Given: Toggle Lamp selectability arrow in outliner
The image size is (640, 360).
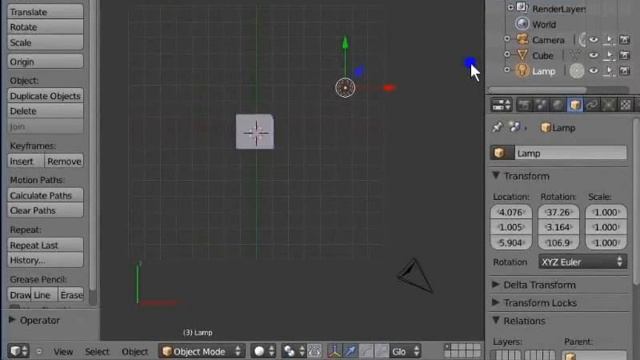Looking at the screenshot, I should (x=609, y=71).
